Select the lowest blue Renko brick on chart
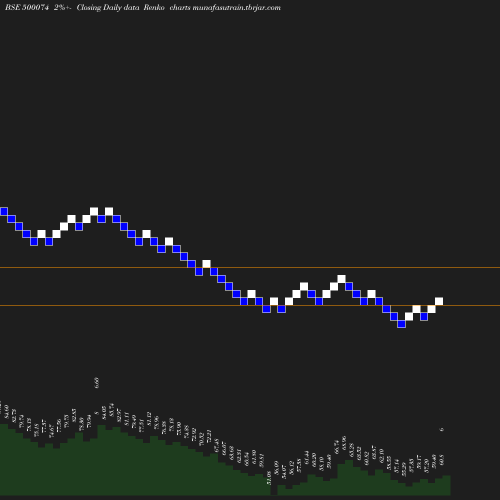This screenshot has height=500, width=500. (x=402, y=324)
